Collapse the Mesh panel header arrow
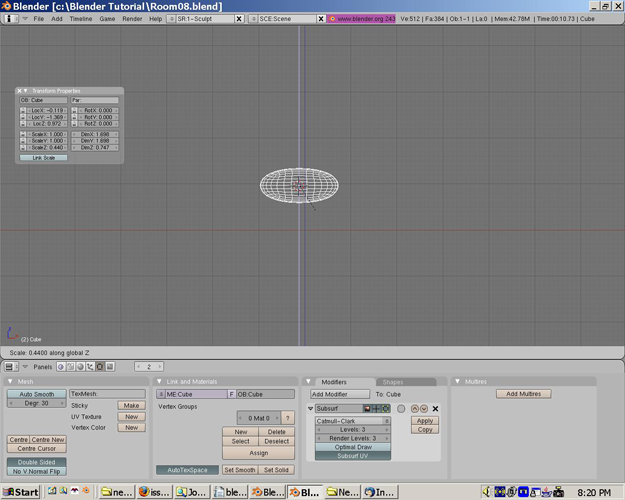The height and width of the screenshot is (500, 625). pyautogui.click(x=11, y=381)
